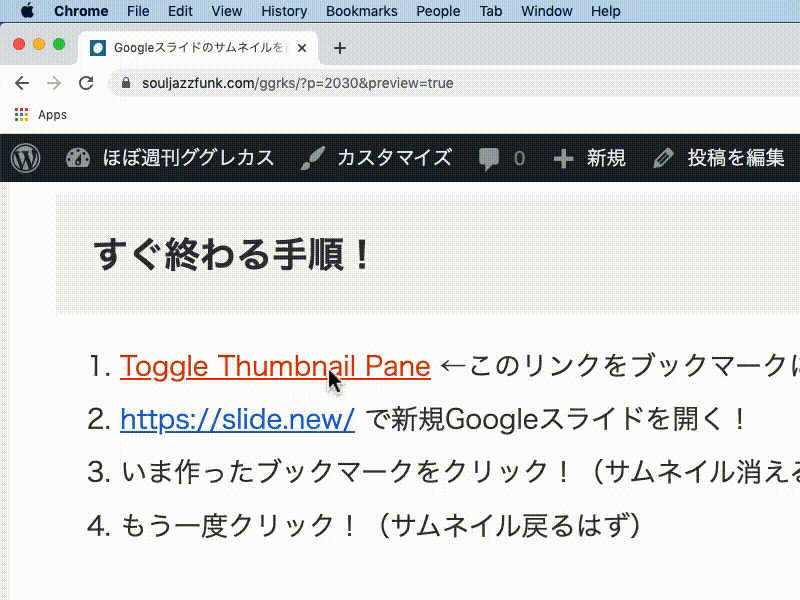Screen dimensions: 800x600
Task: Select the Customize paintbrush icon
Action: (x=314, y=157)
